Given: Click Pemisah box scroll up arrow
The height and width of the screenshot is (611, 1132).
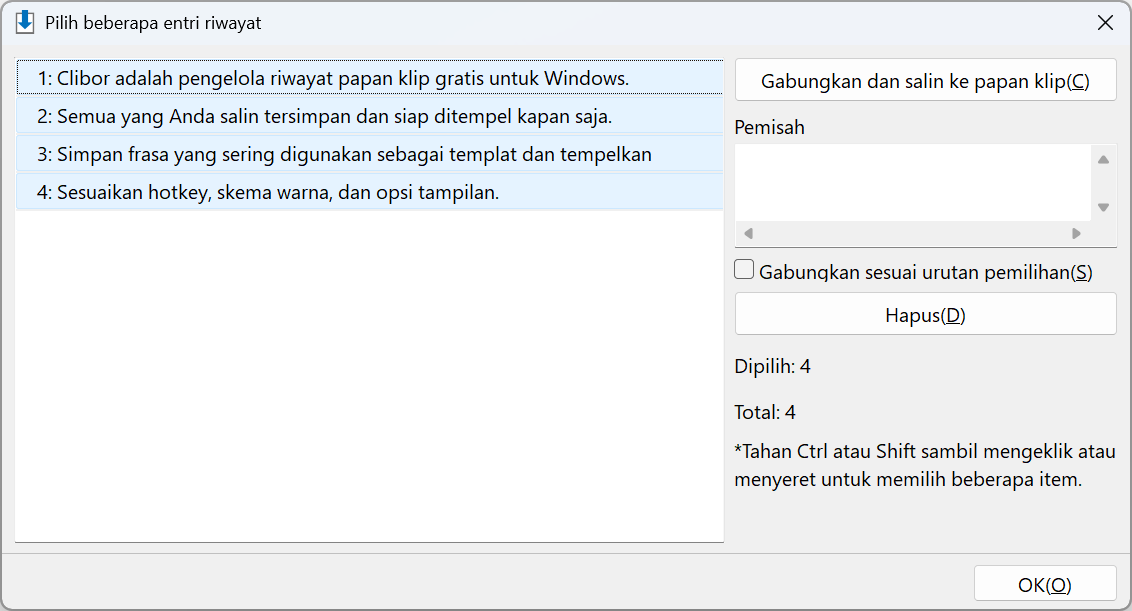Looking at the screenshot, I should tap(1103, 160).
